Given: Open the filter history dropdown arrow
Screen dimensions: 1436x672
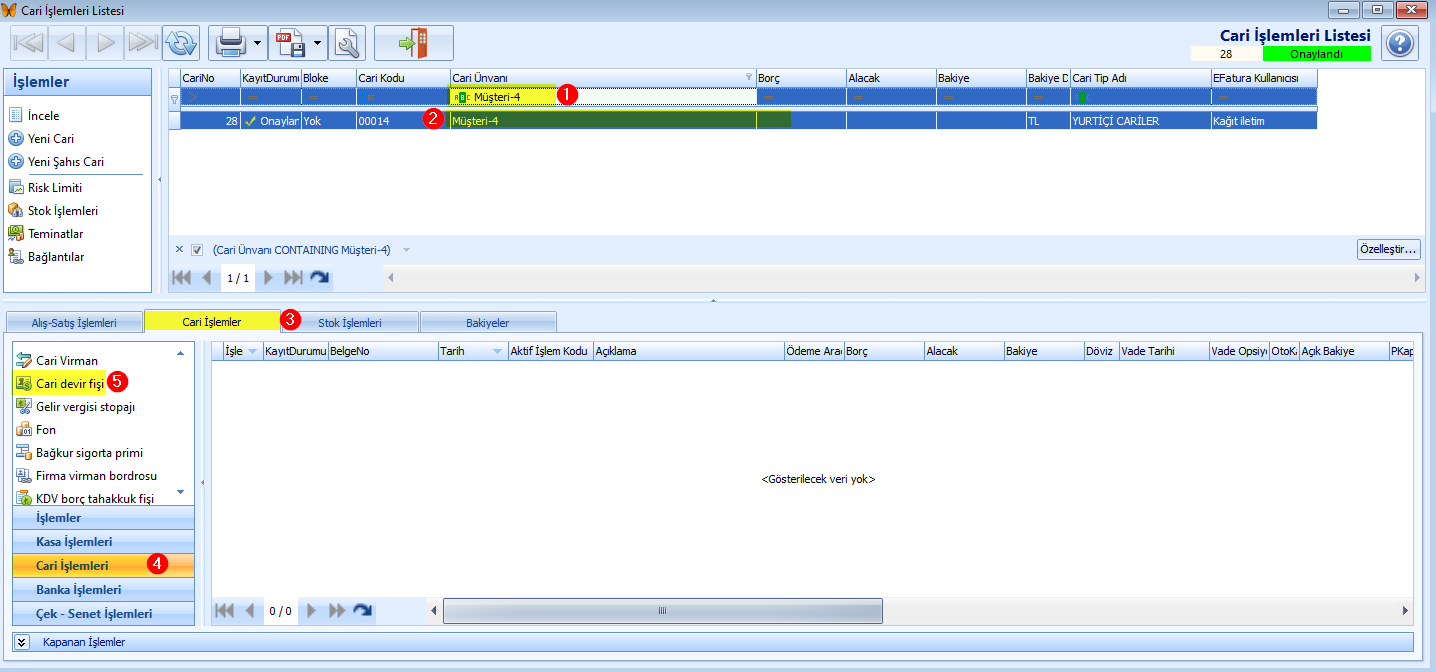Looking at the screenshot, I should click(406, 250).
